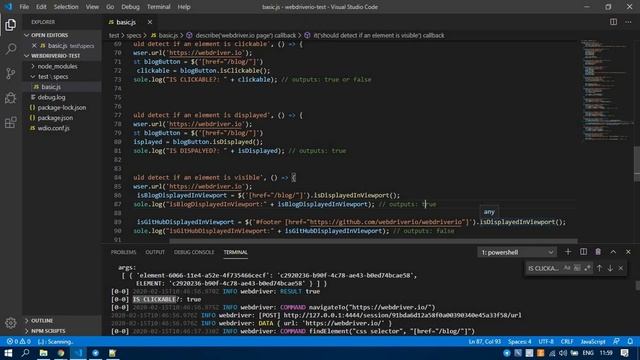
Task: Open the Explorer view in activity bar
Action: (x=11, y=25)
